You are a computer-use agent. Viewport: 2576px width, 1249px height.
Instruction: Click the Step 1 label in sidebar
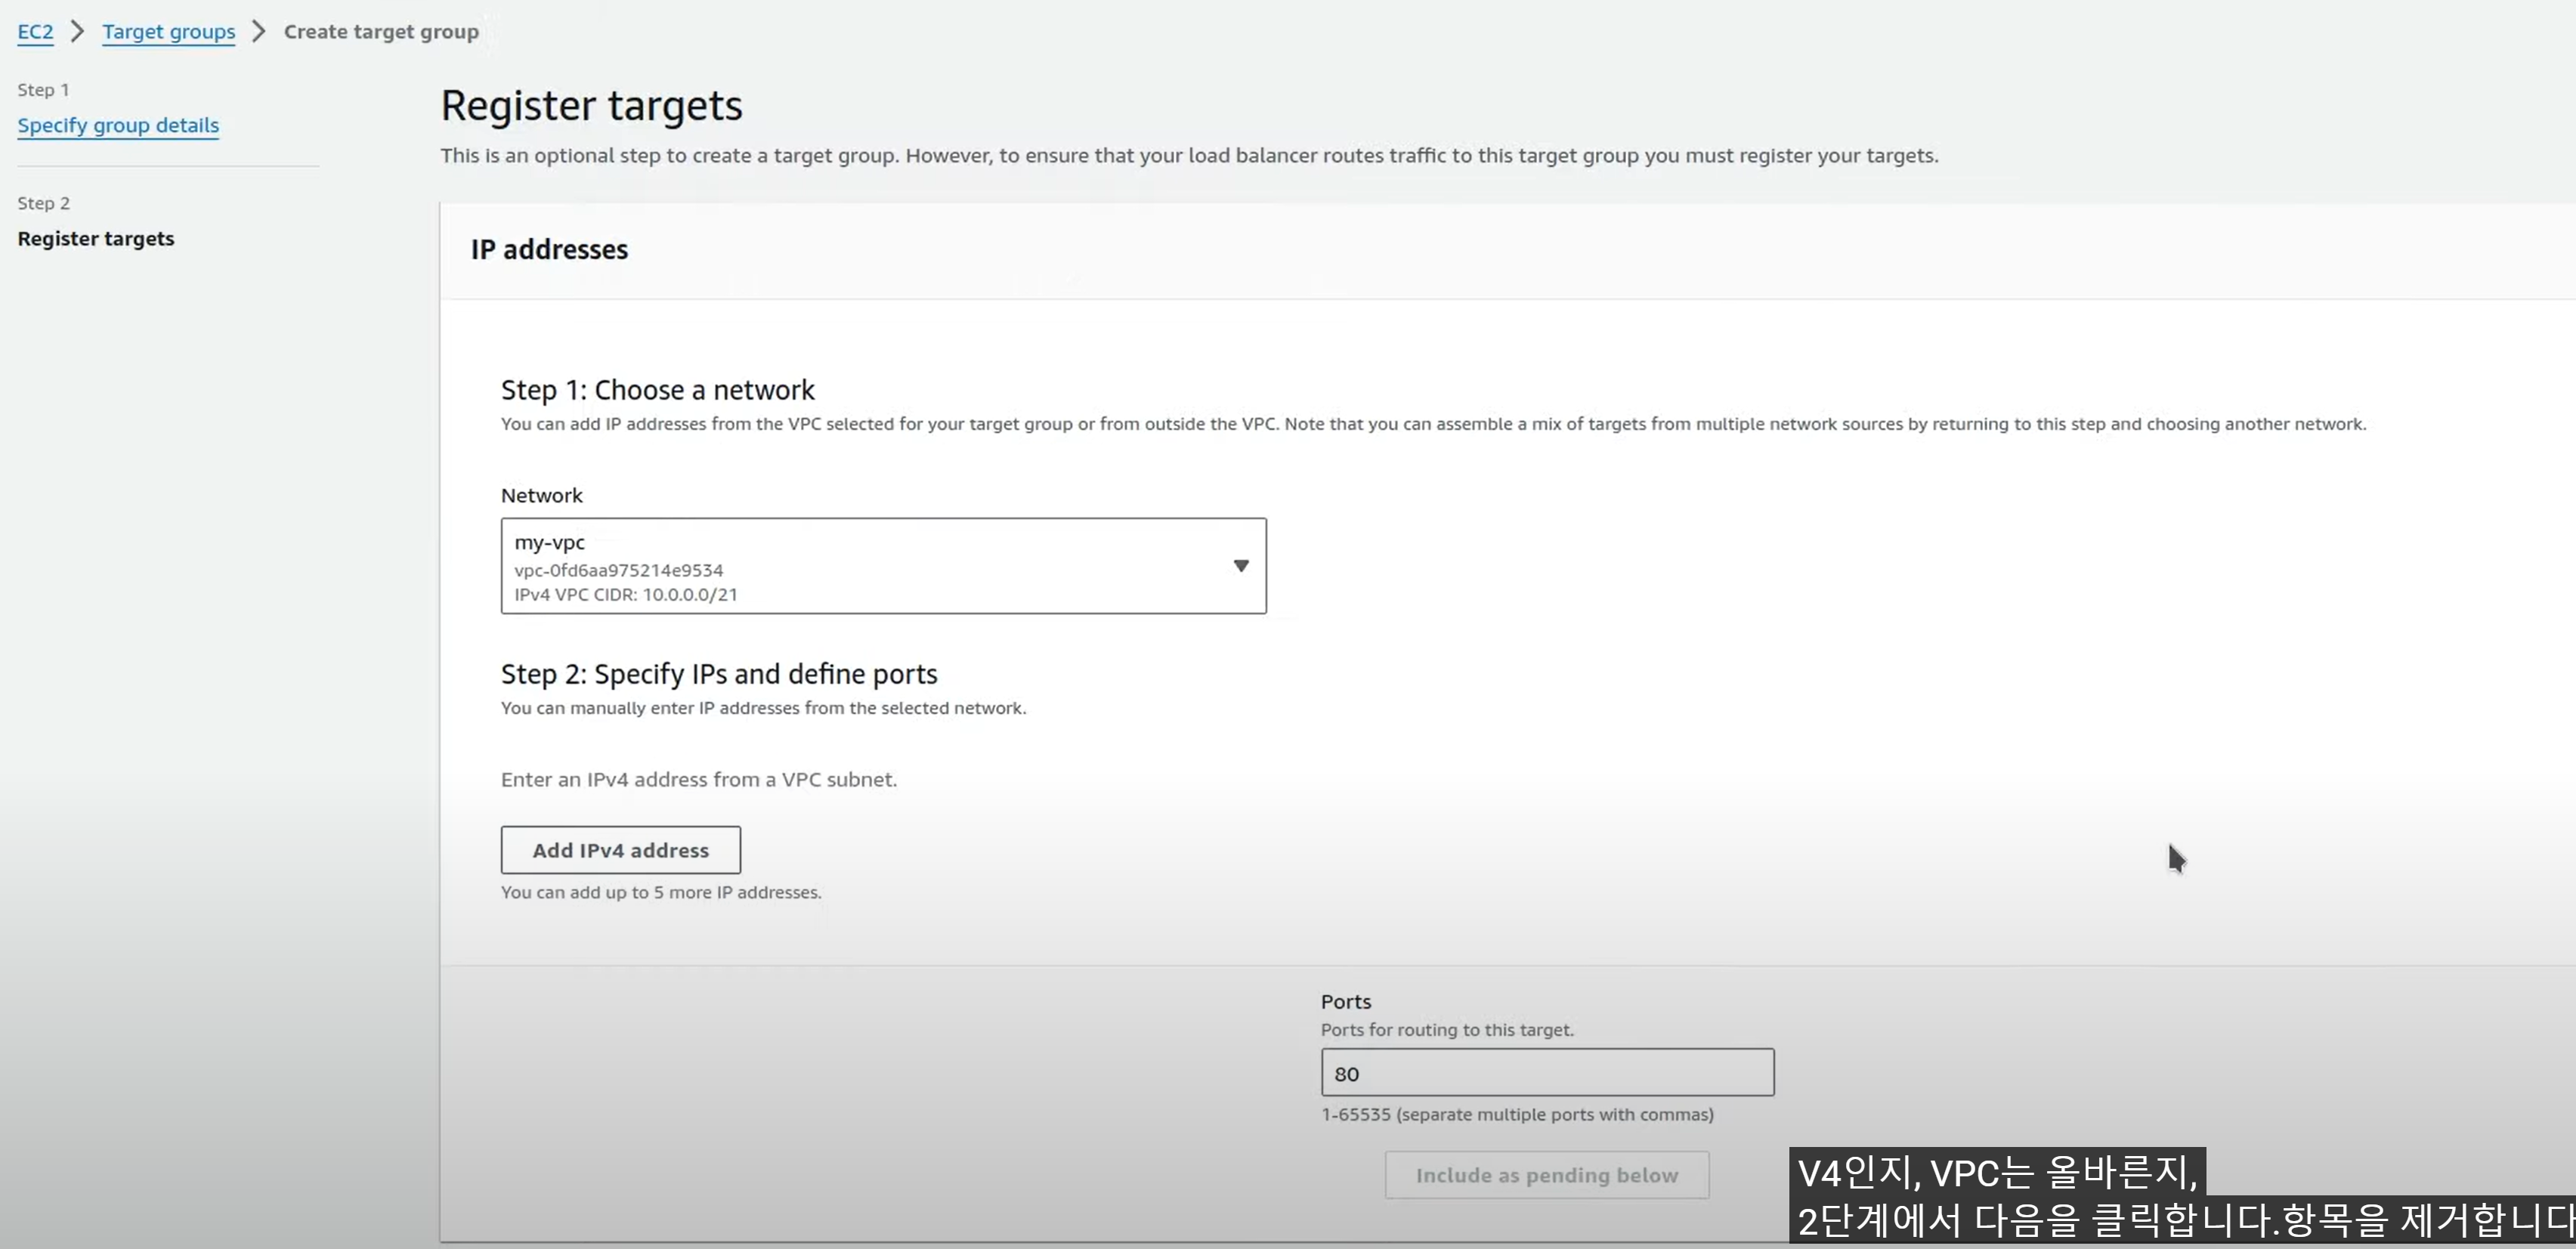pos(43,90)
